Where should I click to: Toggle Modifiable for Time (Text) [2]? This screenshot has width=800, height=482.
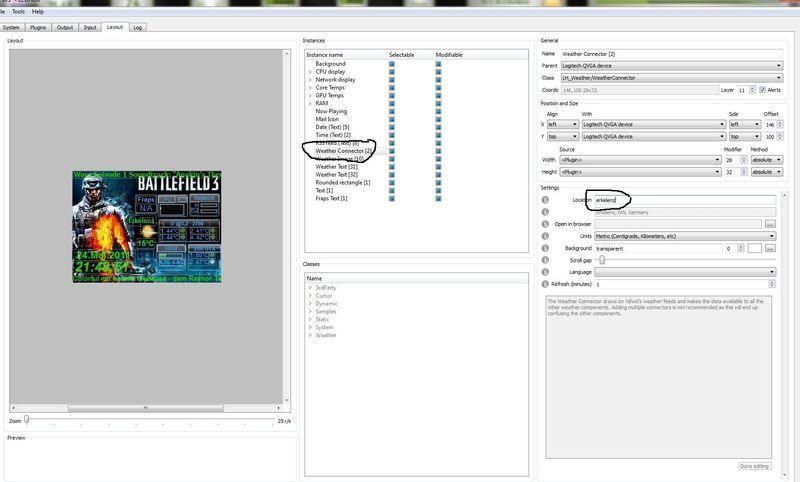438,135
